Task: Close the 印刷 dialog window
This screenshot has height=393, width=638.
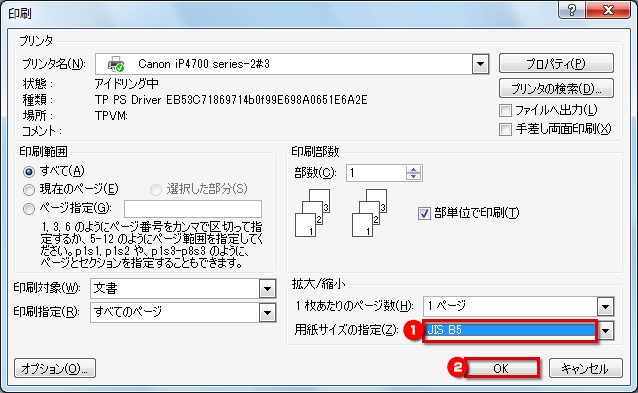Action: pyautogui.click(x=608, y=10)
